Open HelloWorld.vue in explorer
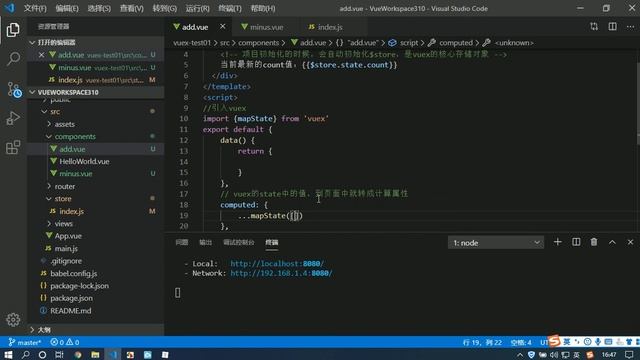 tap(84, 161)
